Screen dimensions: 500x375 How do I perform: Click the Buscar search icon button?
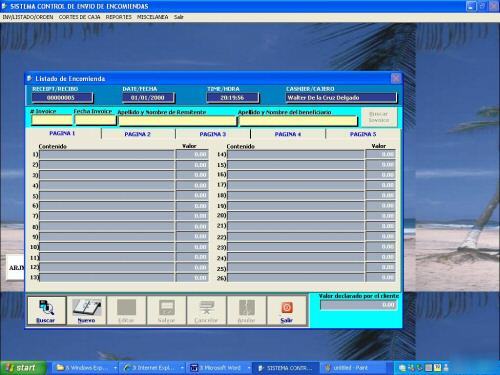click(x=46, y=311)
